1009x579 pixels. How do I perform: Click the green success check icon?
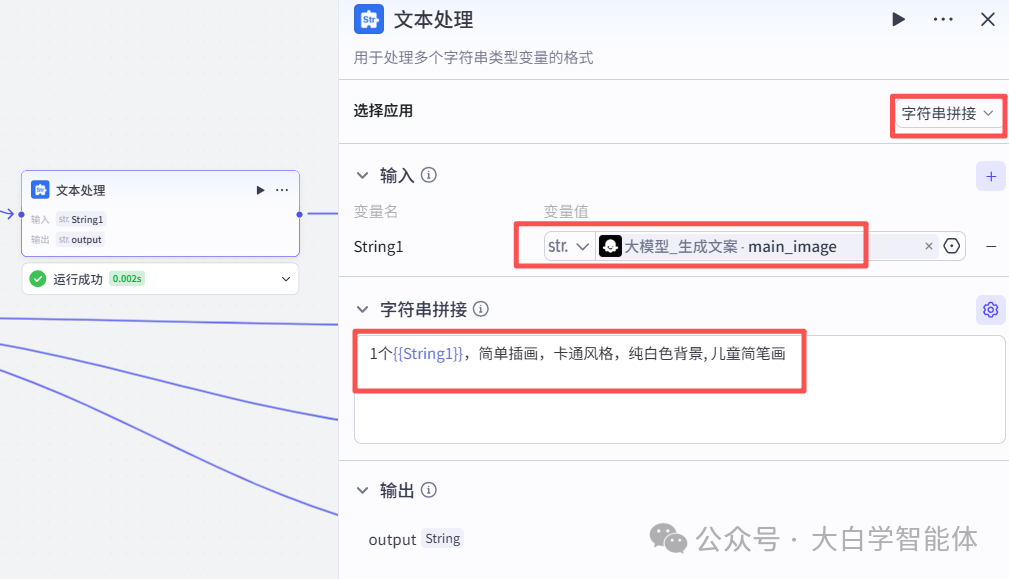point(38,279)
